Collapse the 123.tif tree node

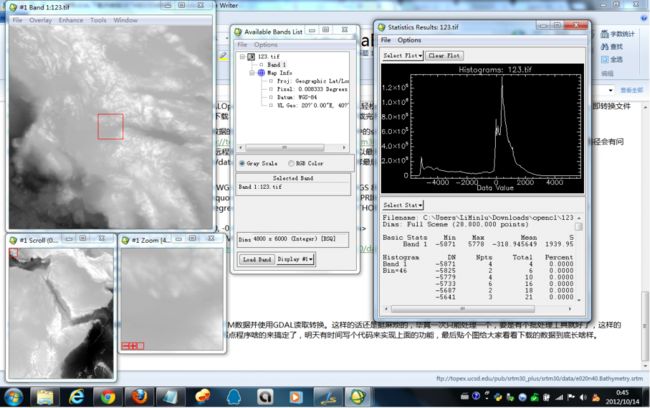[x=243, y=57]
